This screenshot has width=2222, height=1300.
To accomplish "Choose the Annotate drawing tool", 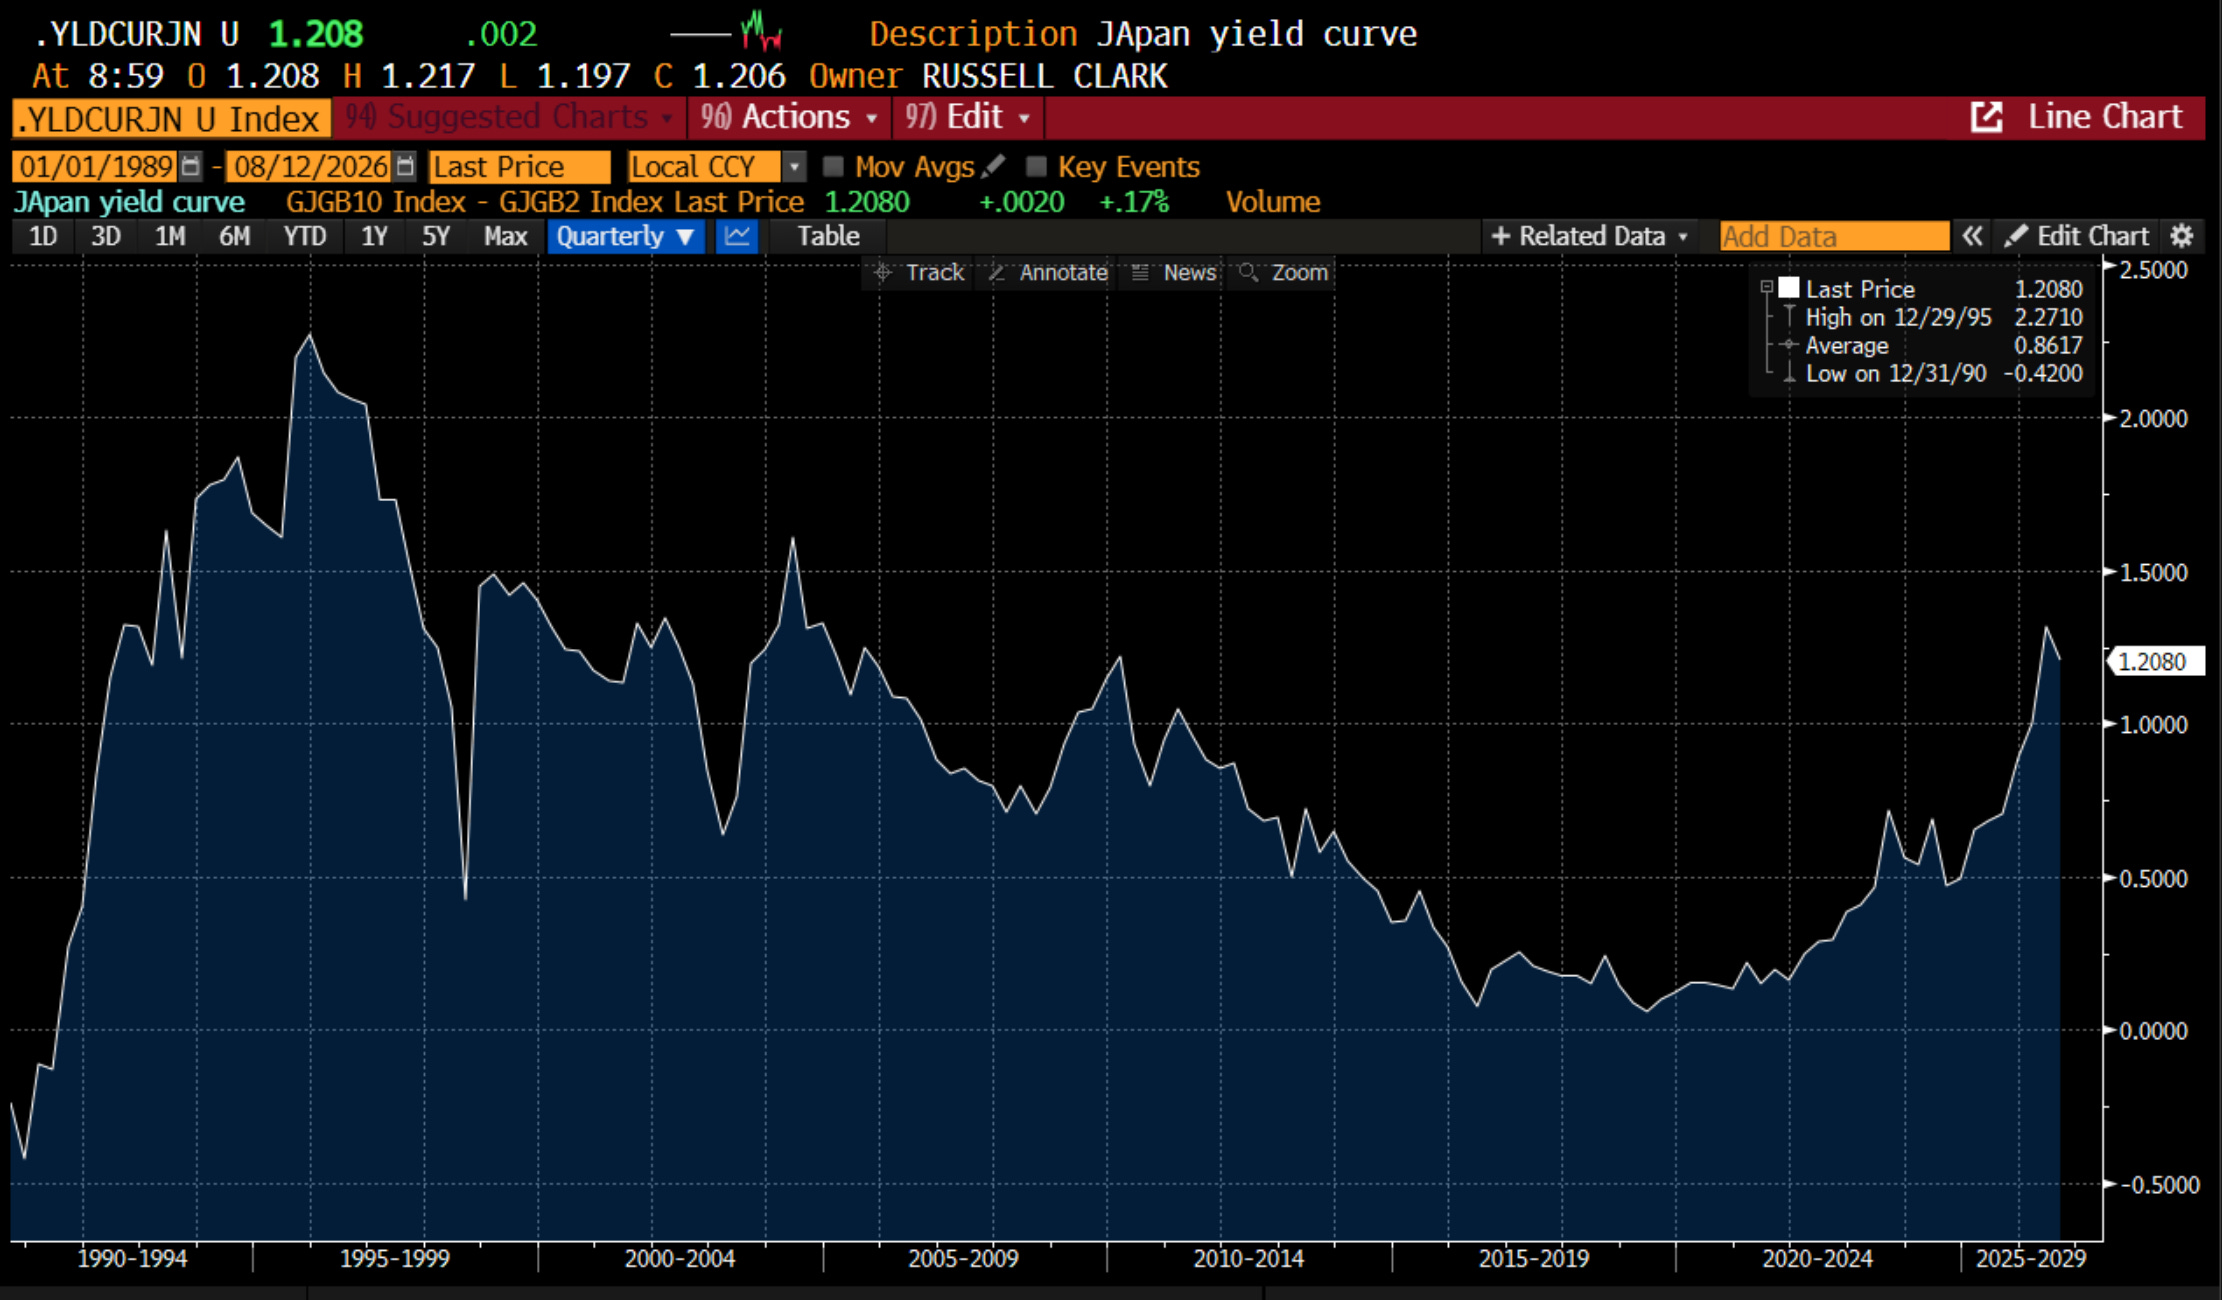I will click(x=1047, y=272).
